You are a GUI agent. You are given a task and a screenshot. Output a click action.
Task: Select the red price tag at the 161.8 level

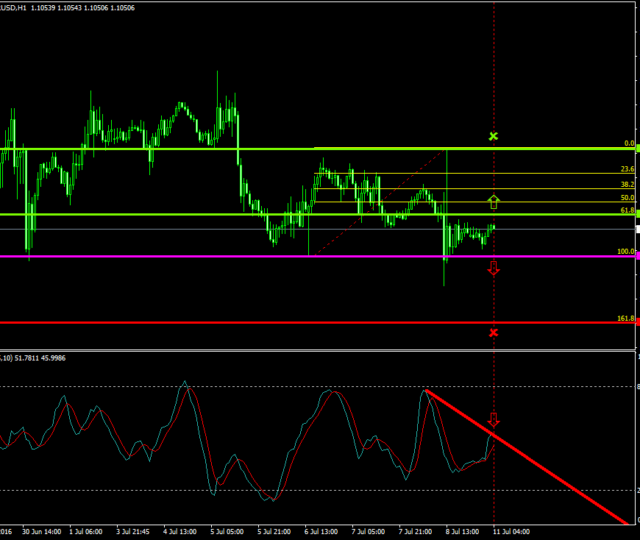click(x=637, y=323)
